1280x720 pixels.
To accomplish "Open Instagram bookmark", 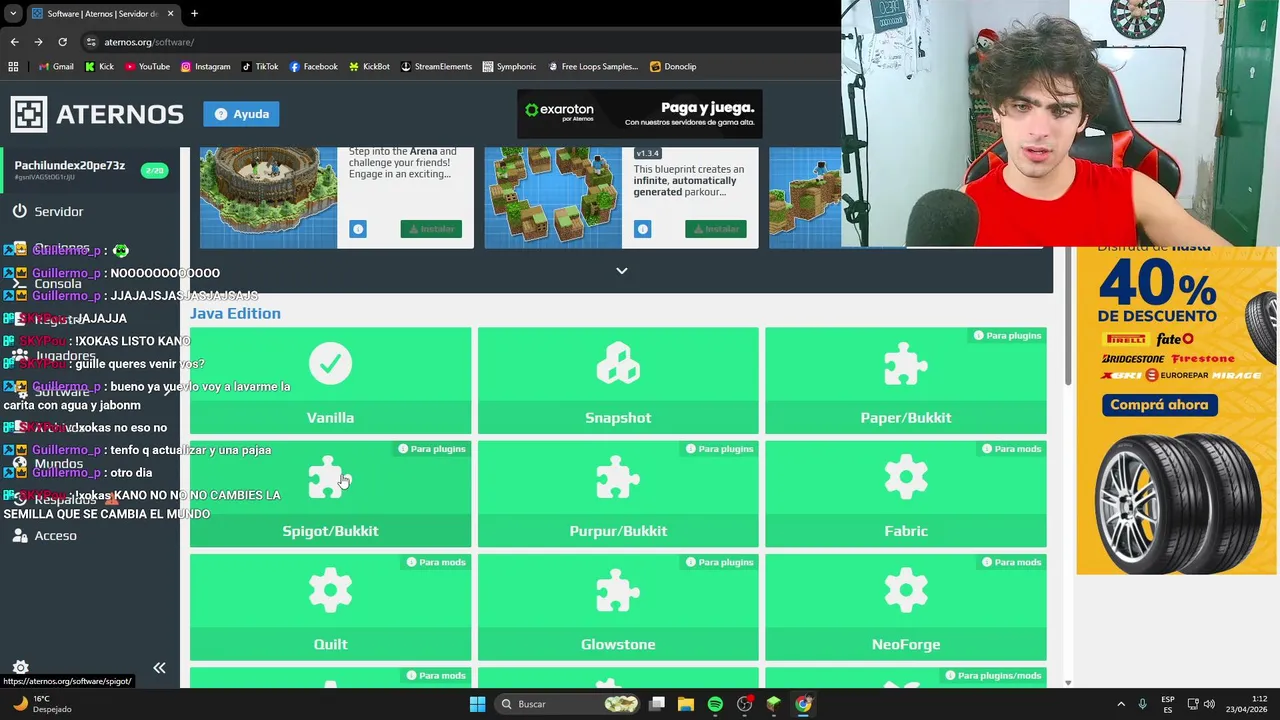I will [205, 67].
